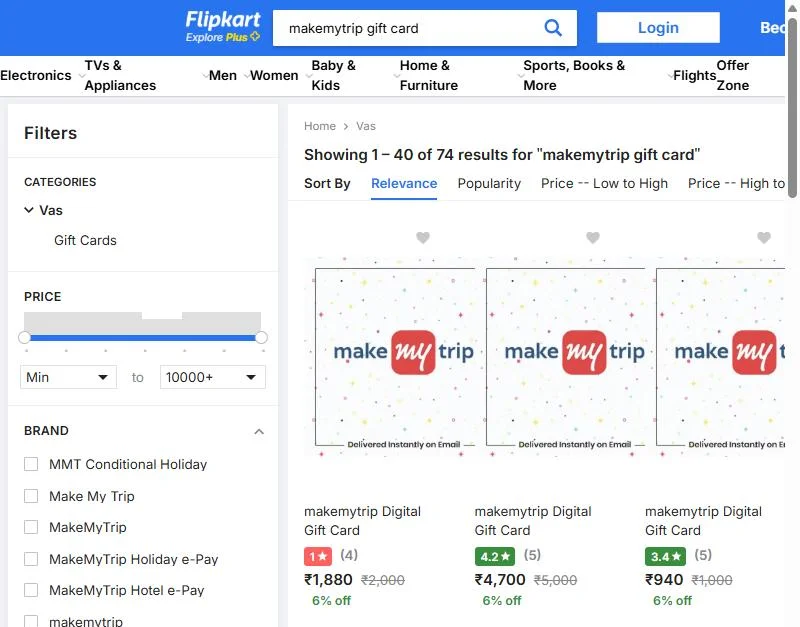
Task: Click the (4) ratings count
Action: [x=349, y=555]
